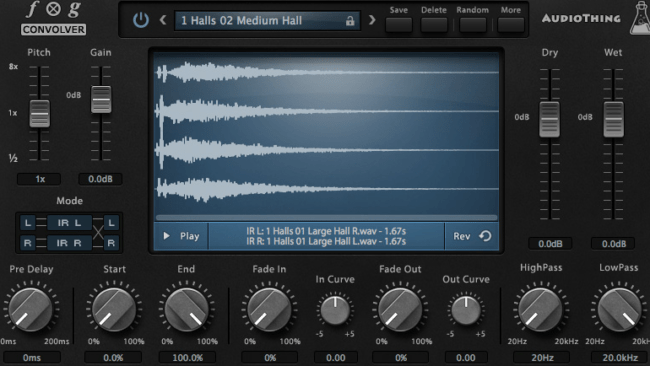Click the Pre Delay knob
Screen dimensions: 650x366
tap(31, 310)
